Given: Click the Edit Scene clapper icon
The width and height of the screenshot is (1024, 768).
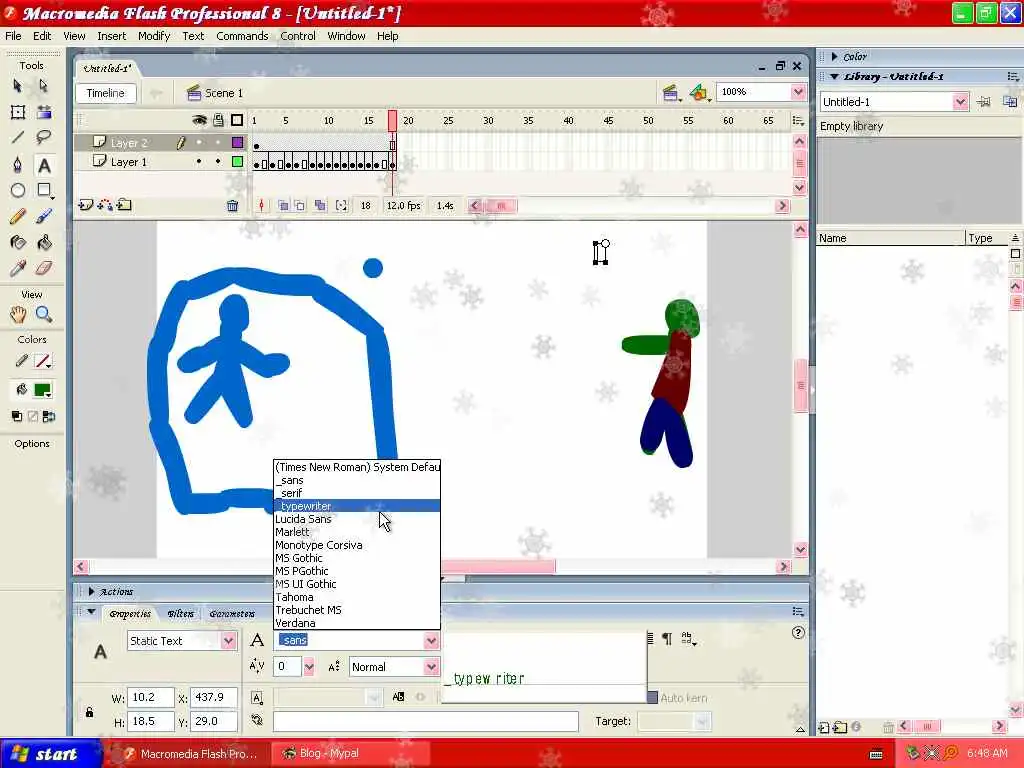Looking at the screenshot, I should 670,93.
